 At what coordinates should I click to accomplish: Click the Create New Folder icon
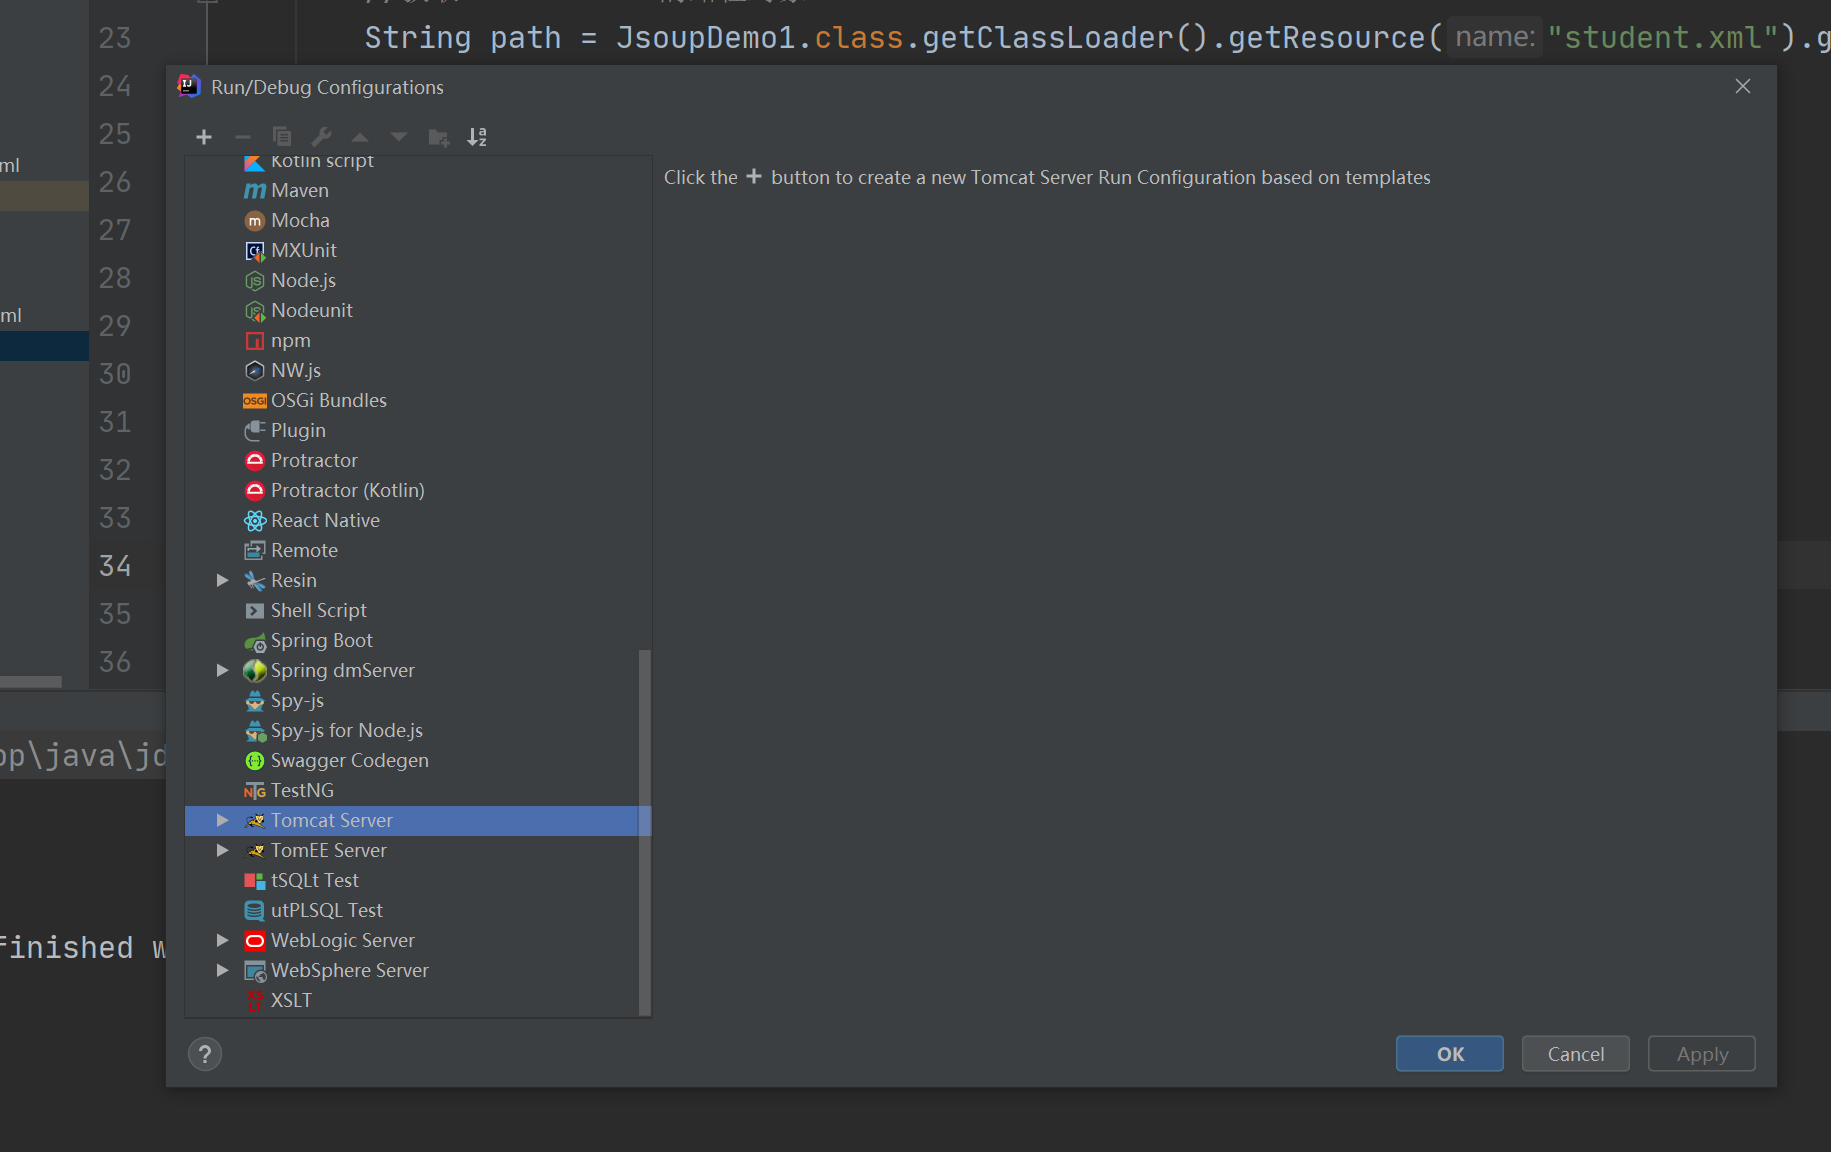(x=438, y=137)
